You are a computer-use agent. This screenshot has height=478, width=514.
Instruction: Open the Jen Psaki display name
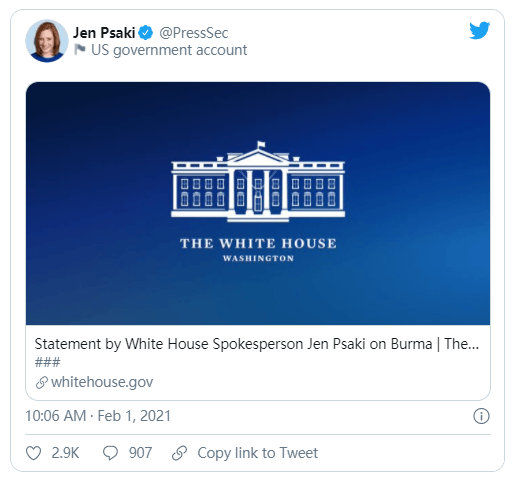[104, 33]
